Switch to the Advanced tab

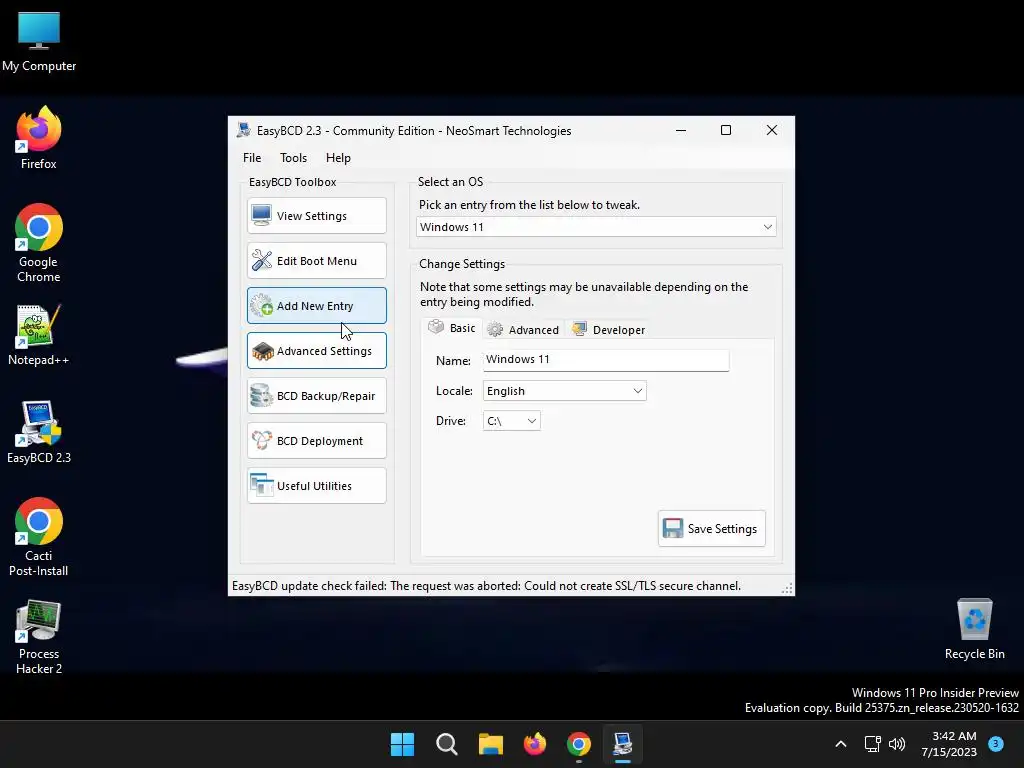(x=524, y=330)
